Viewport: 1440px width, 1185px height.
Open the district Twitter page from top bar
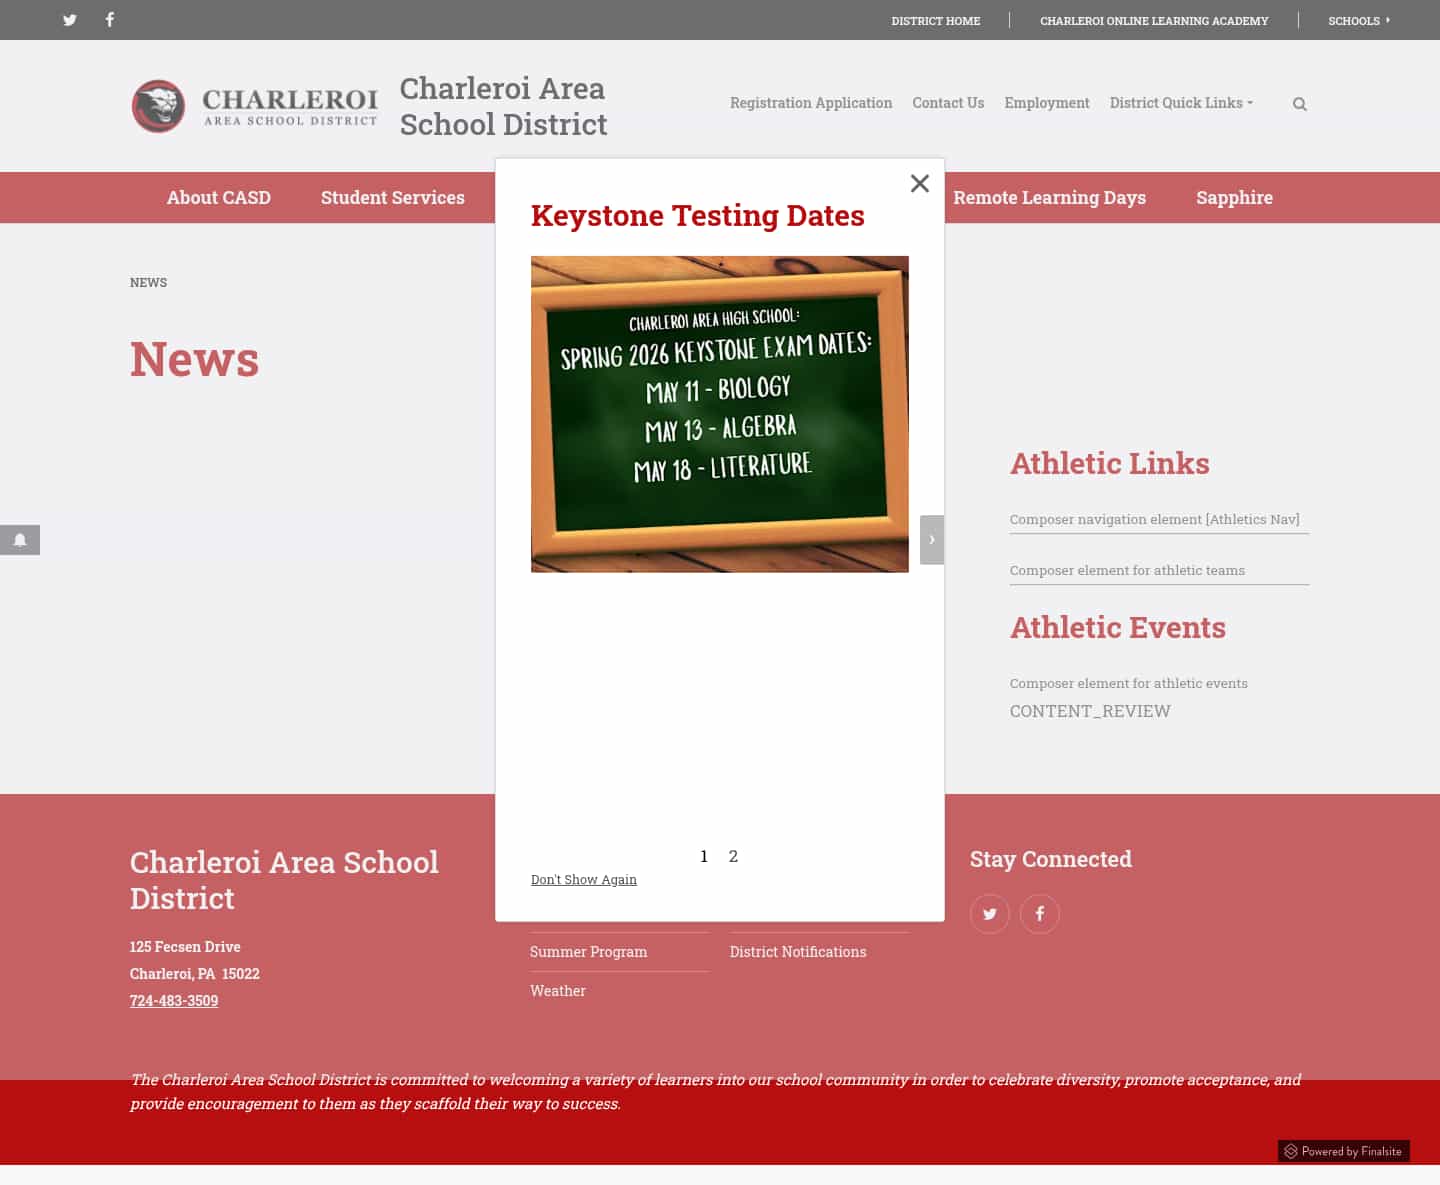click(x=70, y=19)
